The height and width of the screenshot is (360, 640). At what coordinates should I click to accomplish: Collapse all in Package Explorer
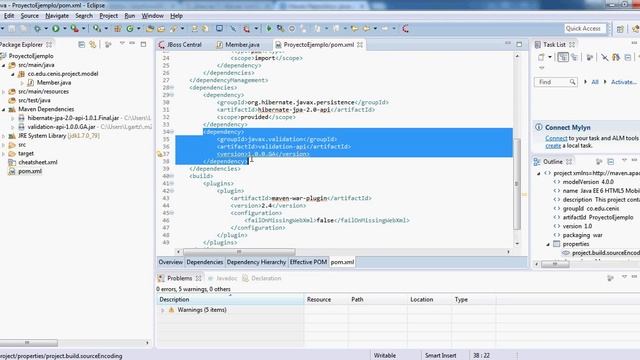(81, 44)
